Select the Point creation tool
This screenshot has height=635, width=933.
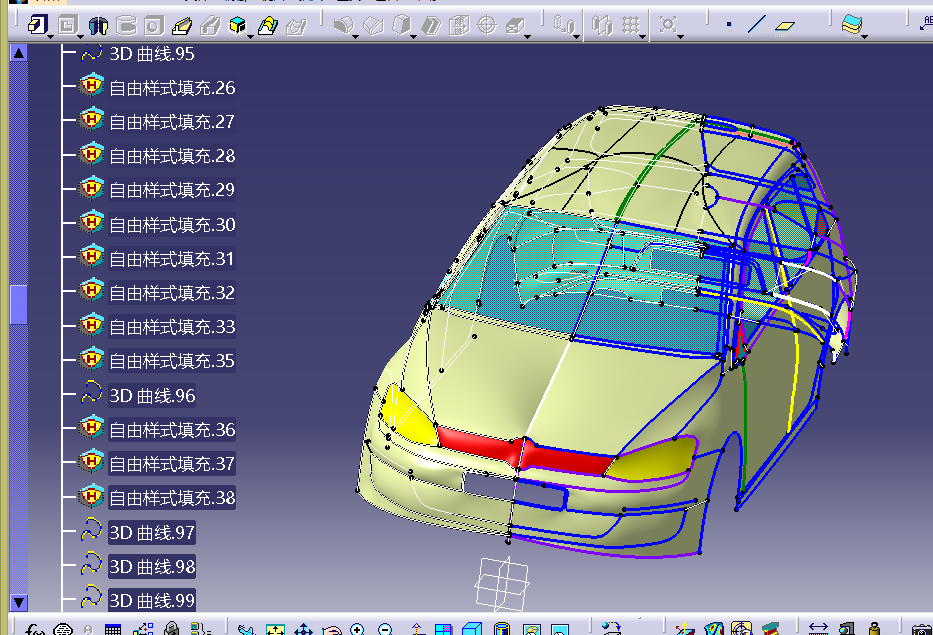[729, 24]
